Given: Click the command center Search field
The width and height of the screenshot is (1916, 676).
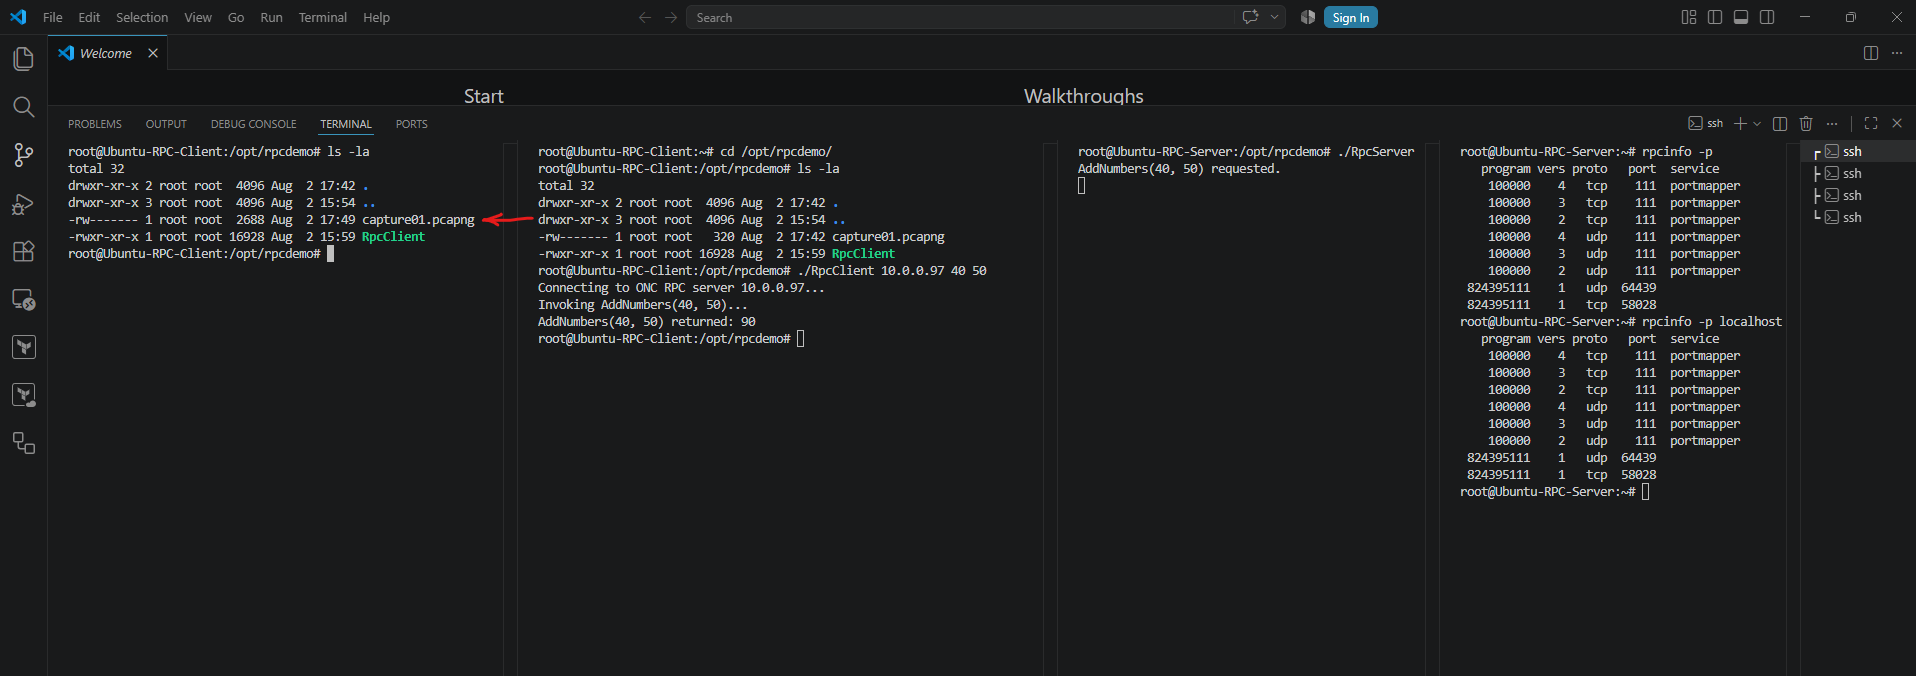Looking at the screenshot, I should click(960, 17).
